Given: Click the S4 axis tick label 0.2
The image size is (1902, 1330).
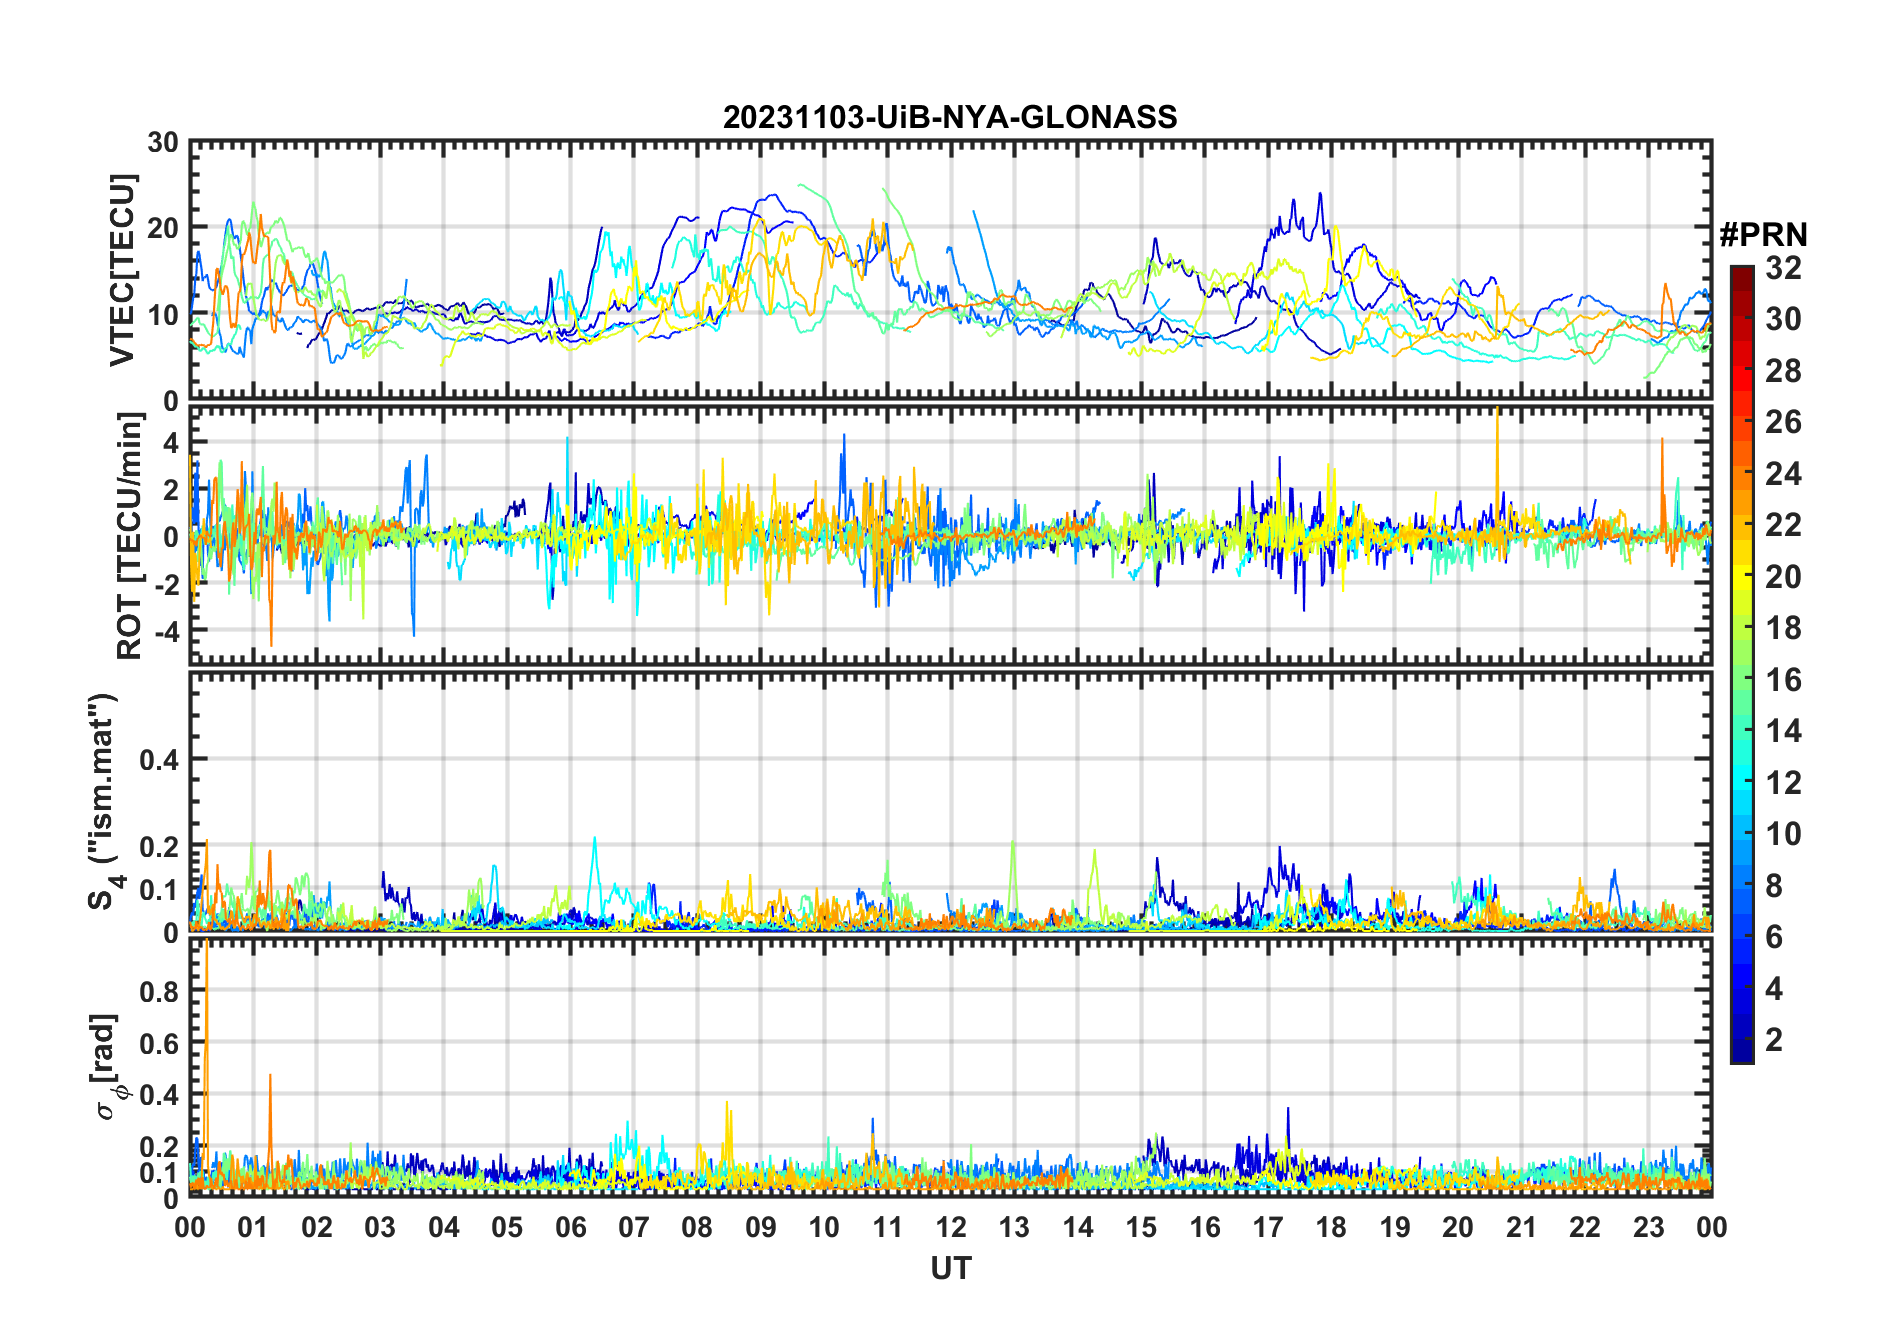Looking at the screenshot, I should (x=159, y=846).
